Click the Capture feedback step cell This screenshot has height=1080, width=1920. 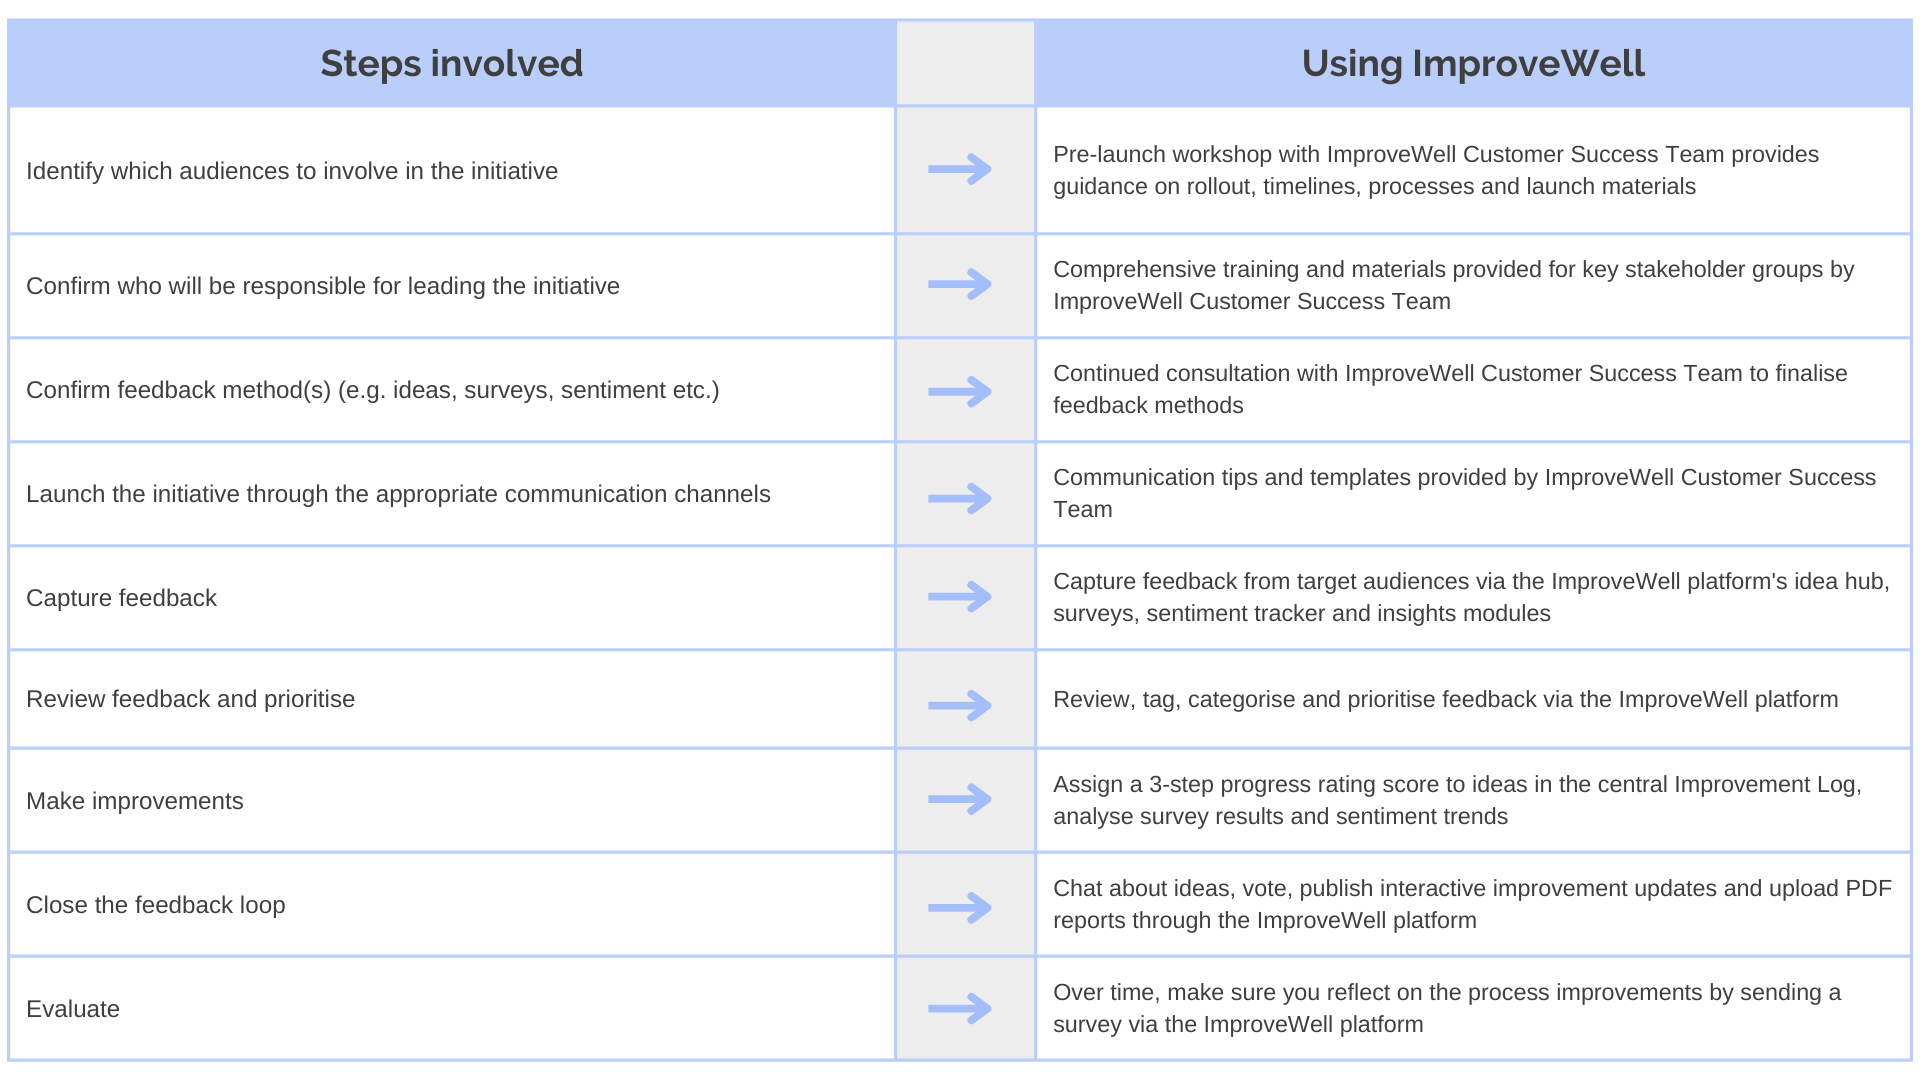122,598
